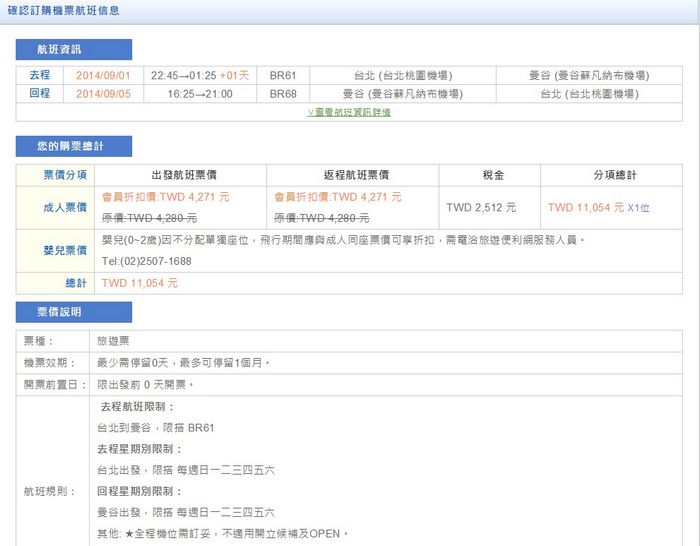Click the 航班資訊 section header
The width and height of the screenshot is (700, 546).
pyautogui.click(x=60, y=49)
